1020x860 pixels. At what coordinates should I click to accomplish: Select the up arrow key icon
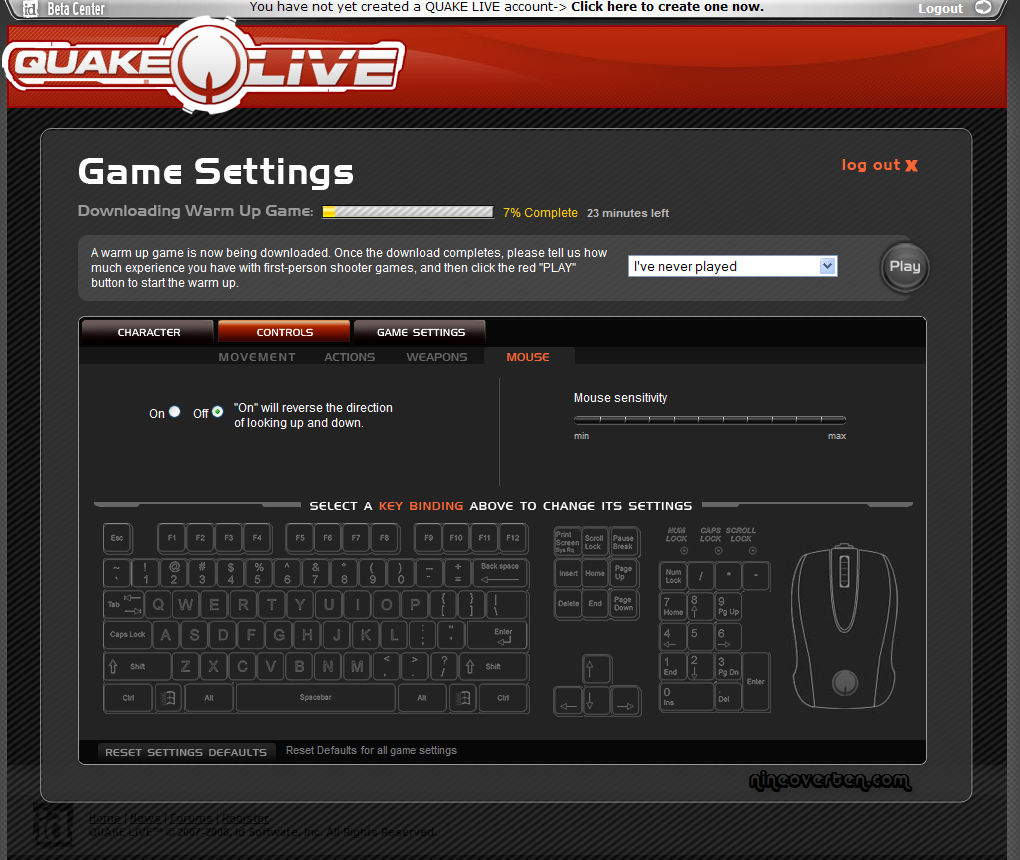[x=596, y=669]
